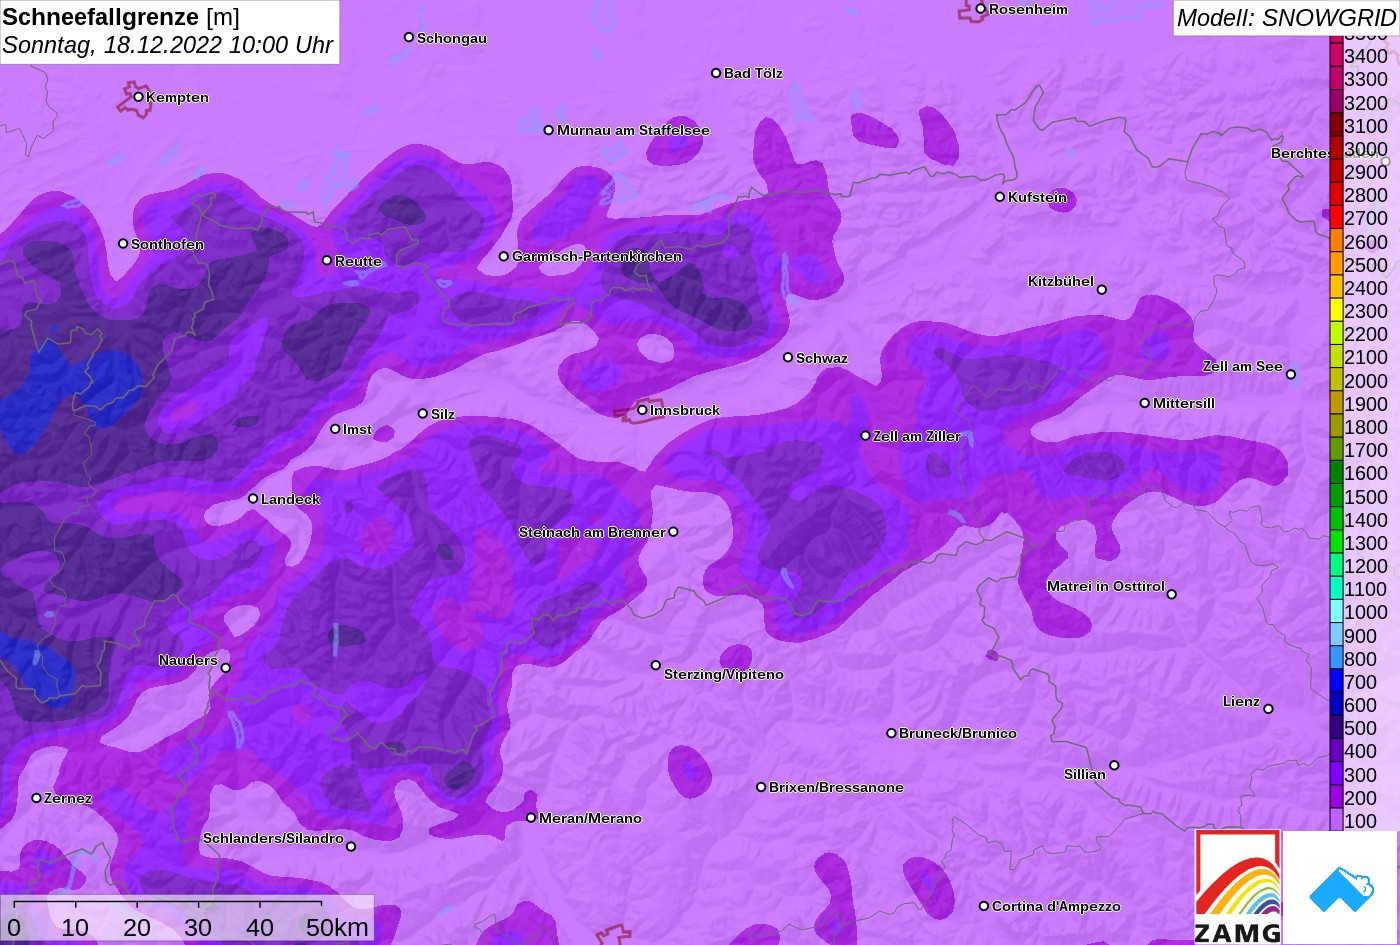Click the Schongau marker dot
The width and height of the screenshot is (1400, 945).
click(409, 37)
